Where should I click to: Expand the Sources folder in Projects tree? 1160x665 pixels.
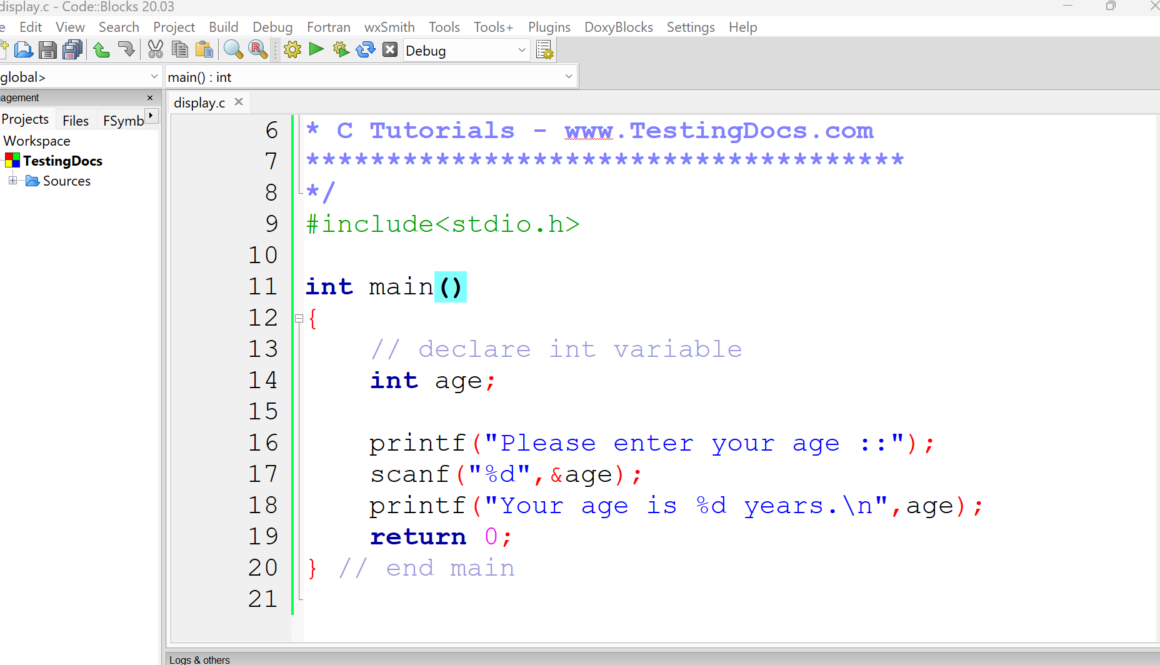(14, 180)
